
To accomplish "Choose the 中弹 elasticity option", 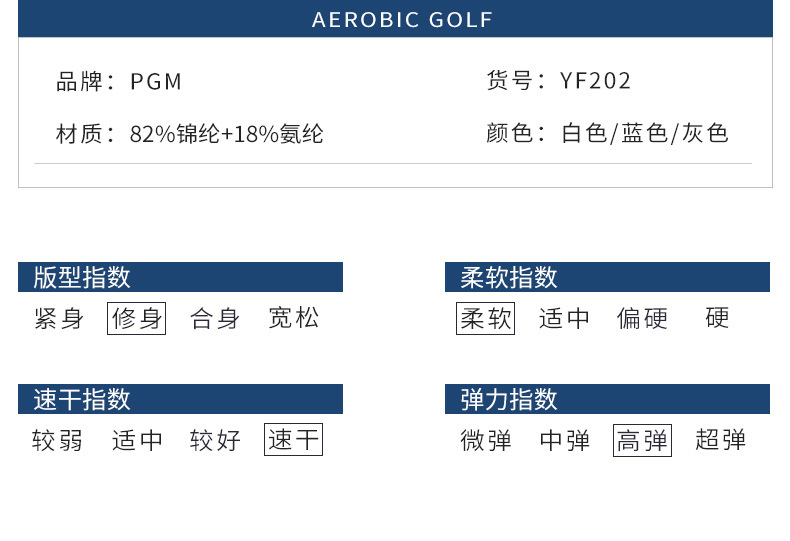I will (564, 440).
